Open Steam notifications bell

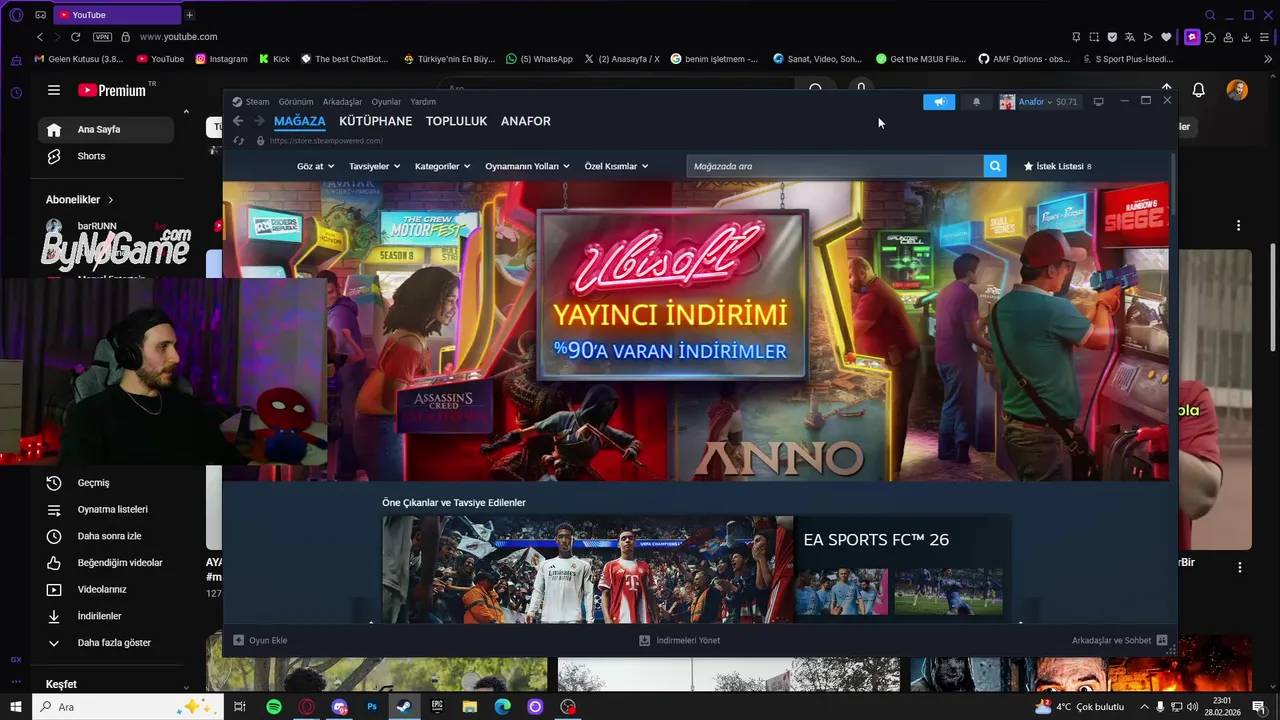[976, 102]
